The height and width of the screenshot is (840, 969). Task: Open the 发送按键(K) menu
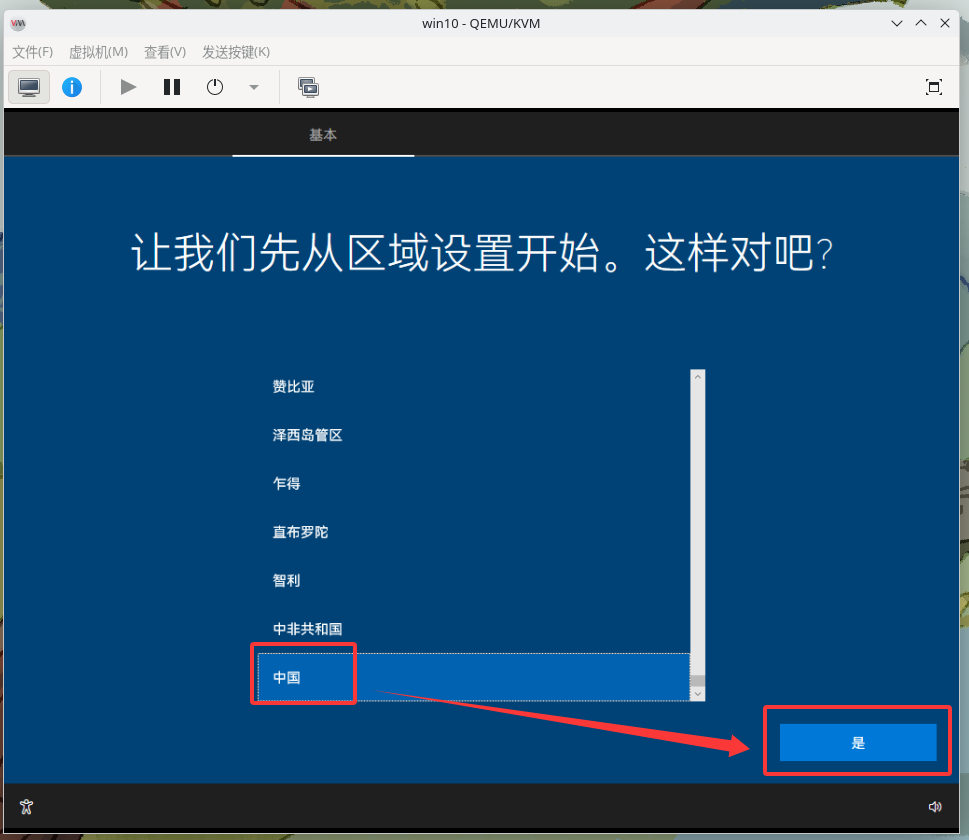click(236, 52)
